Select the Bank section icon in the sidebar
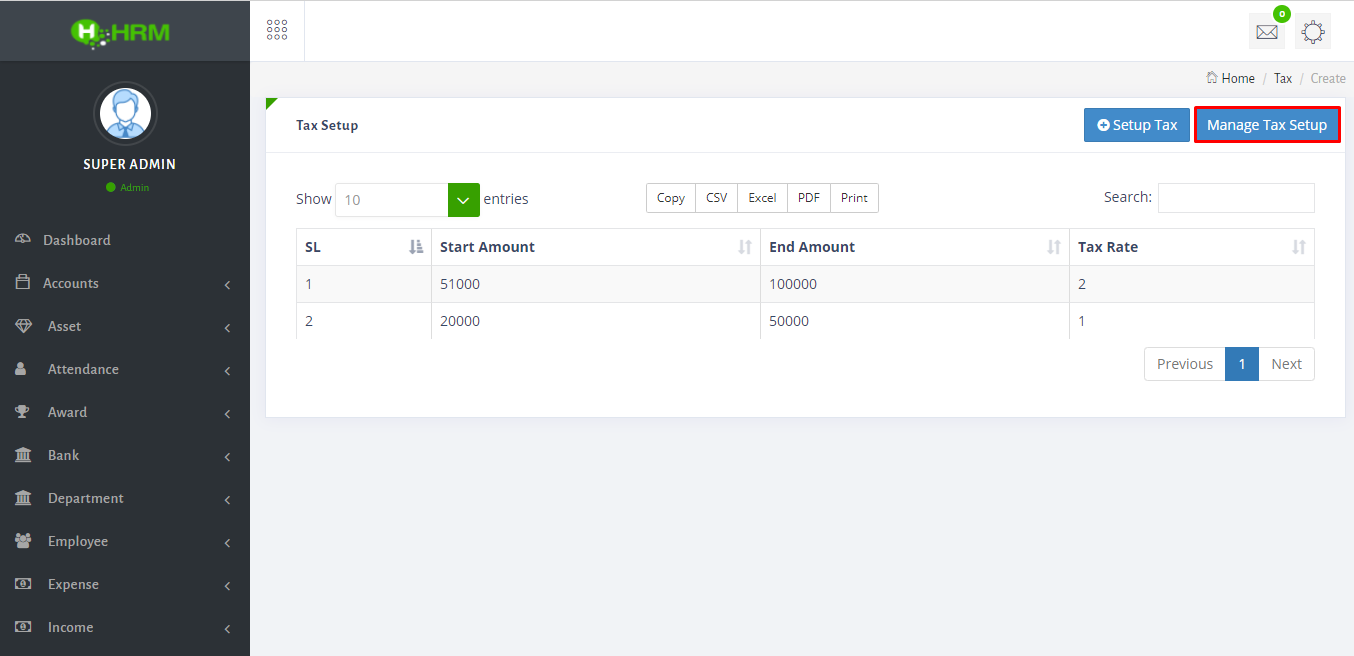Viewport: 1354px width, 656px height. coord(23,455)
